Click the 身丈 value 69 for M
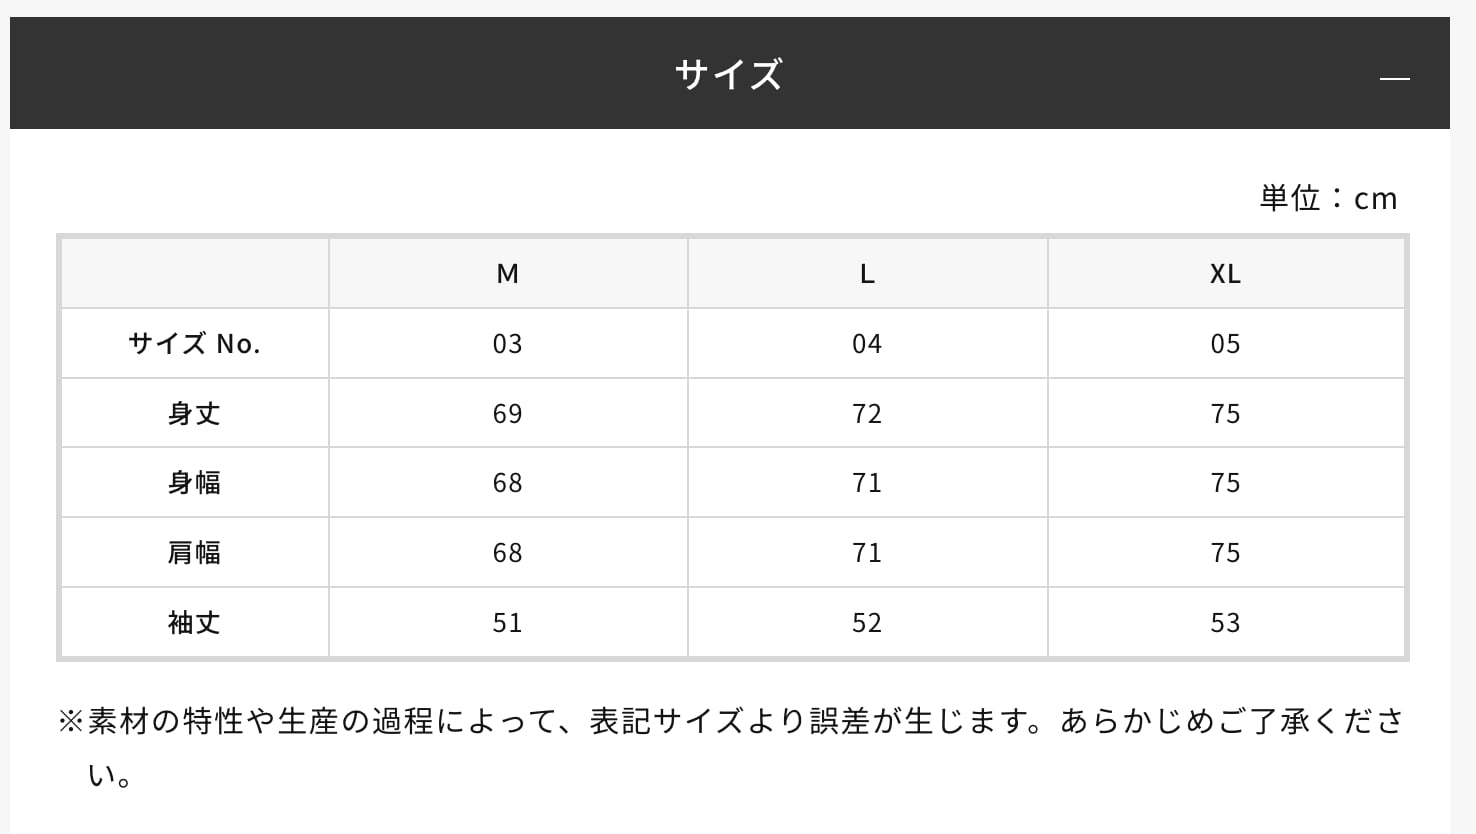This screenshot has height=834, width=1476. 508,414
